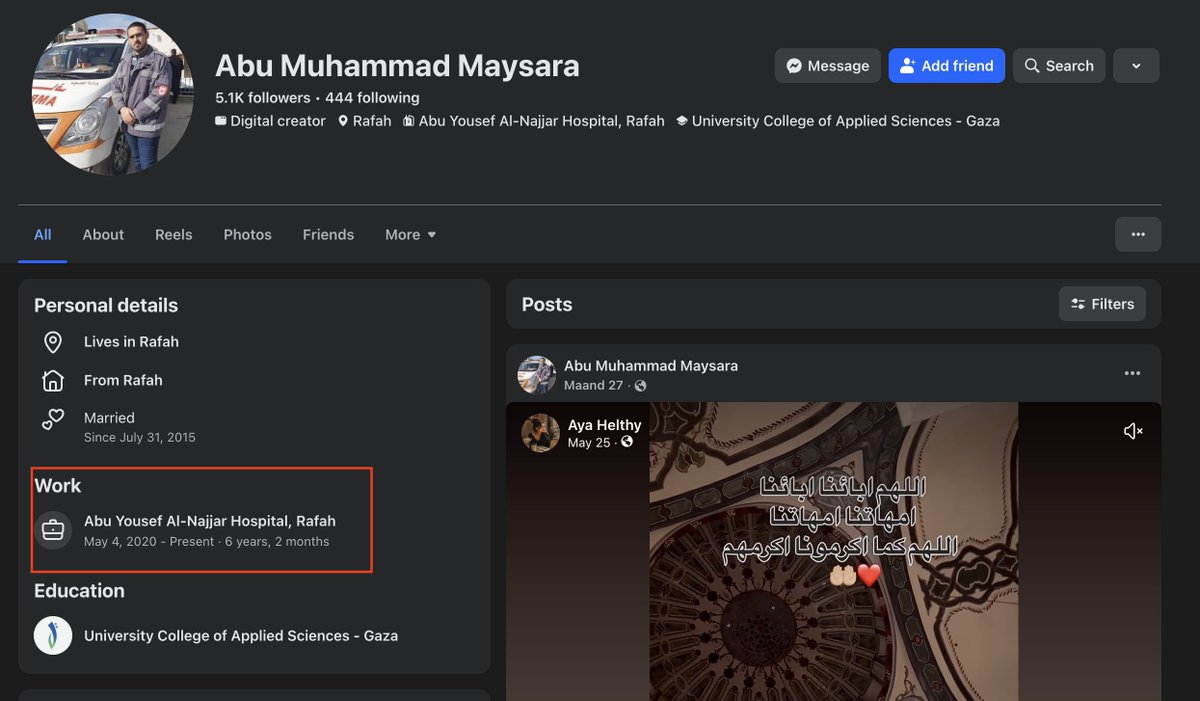Image resolution: width=1200 pixels, height=701 pixels.
Task: Click the home icon beside From Rafah
Action: point(53,380)
